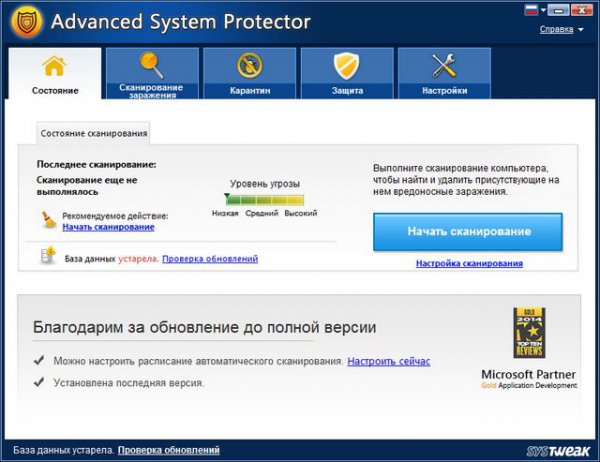Click the Systweak logo in footer
Viewport: 600px width, 462px height.
pos(558,451)
